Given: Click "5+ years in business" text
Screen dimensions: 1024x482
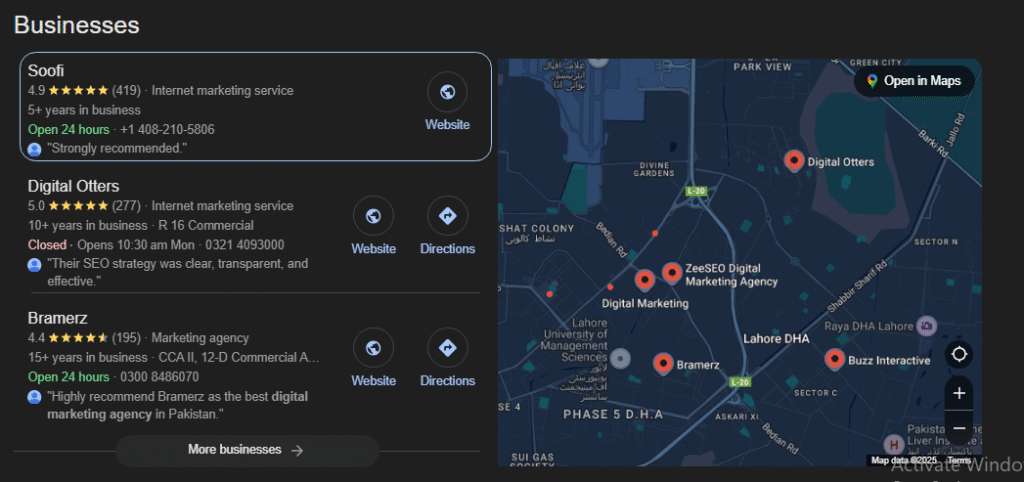Looking at the screenshot, I should point(84,110).
